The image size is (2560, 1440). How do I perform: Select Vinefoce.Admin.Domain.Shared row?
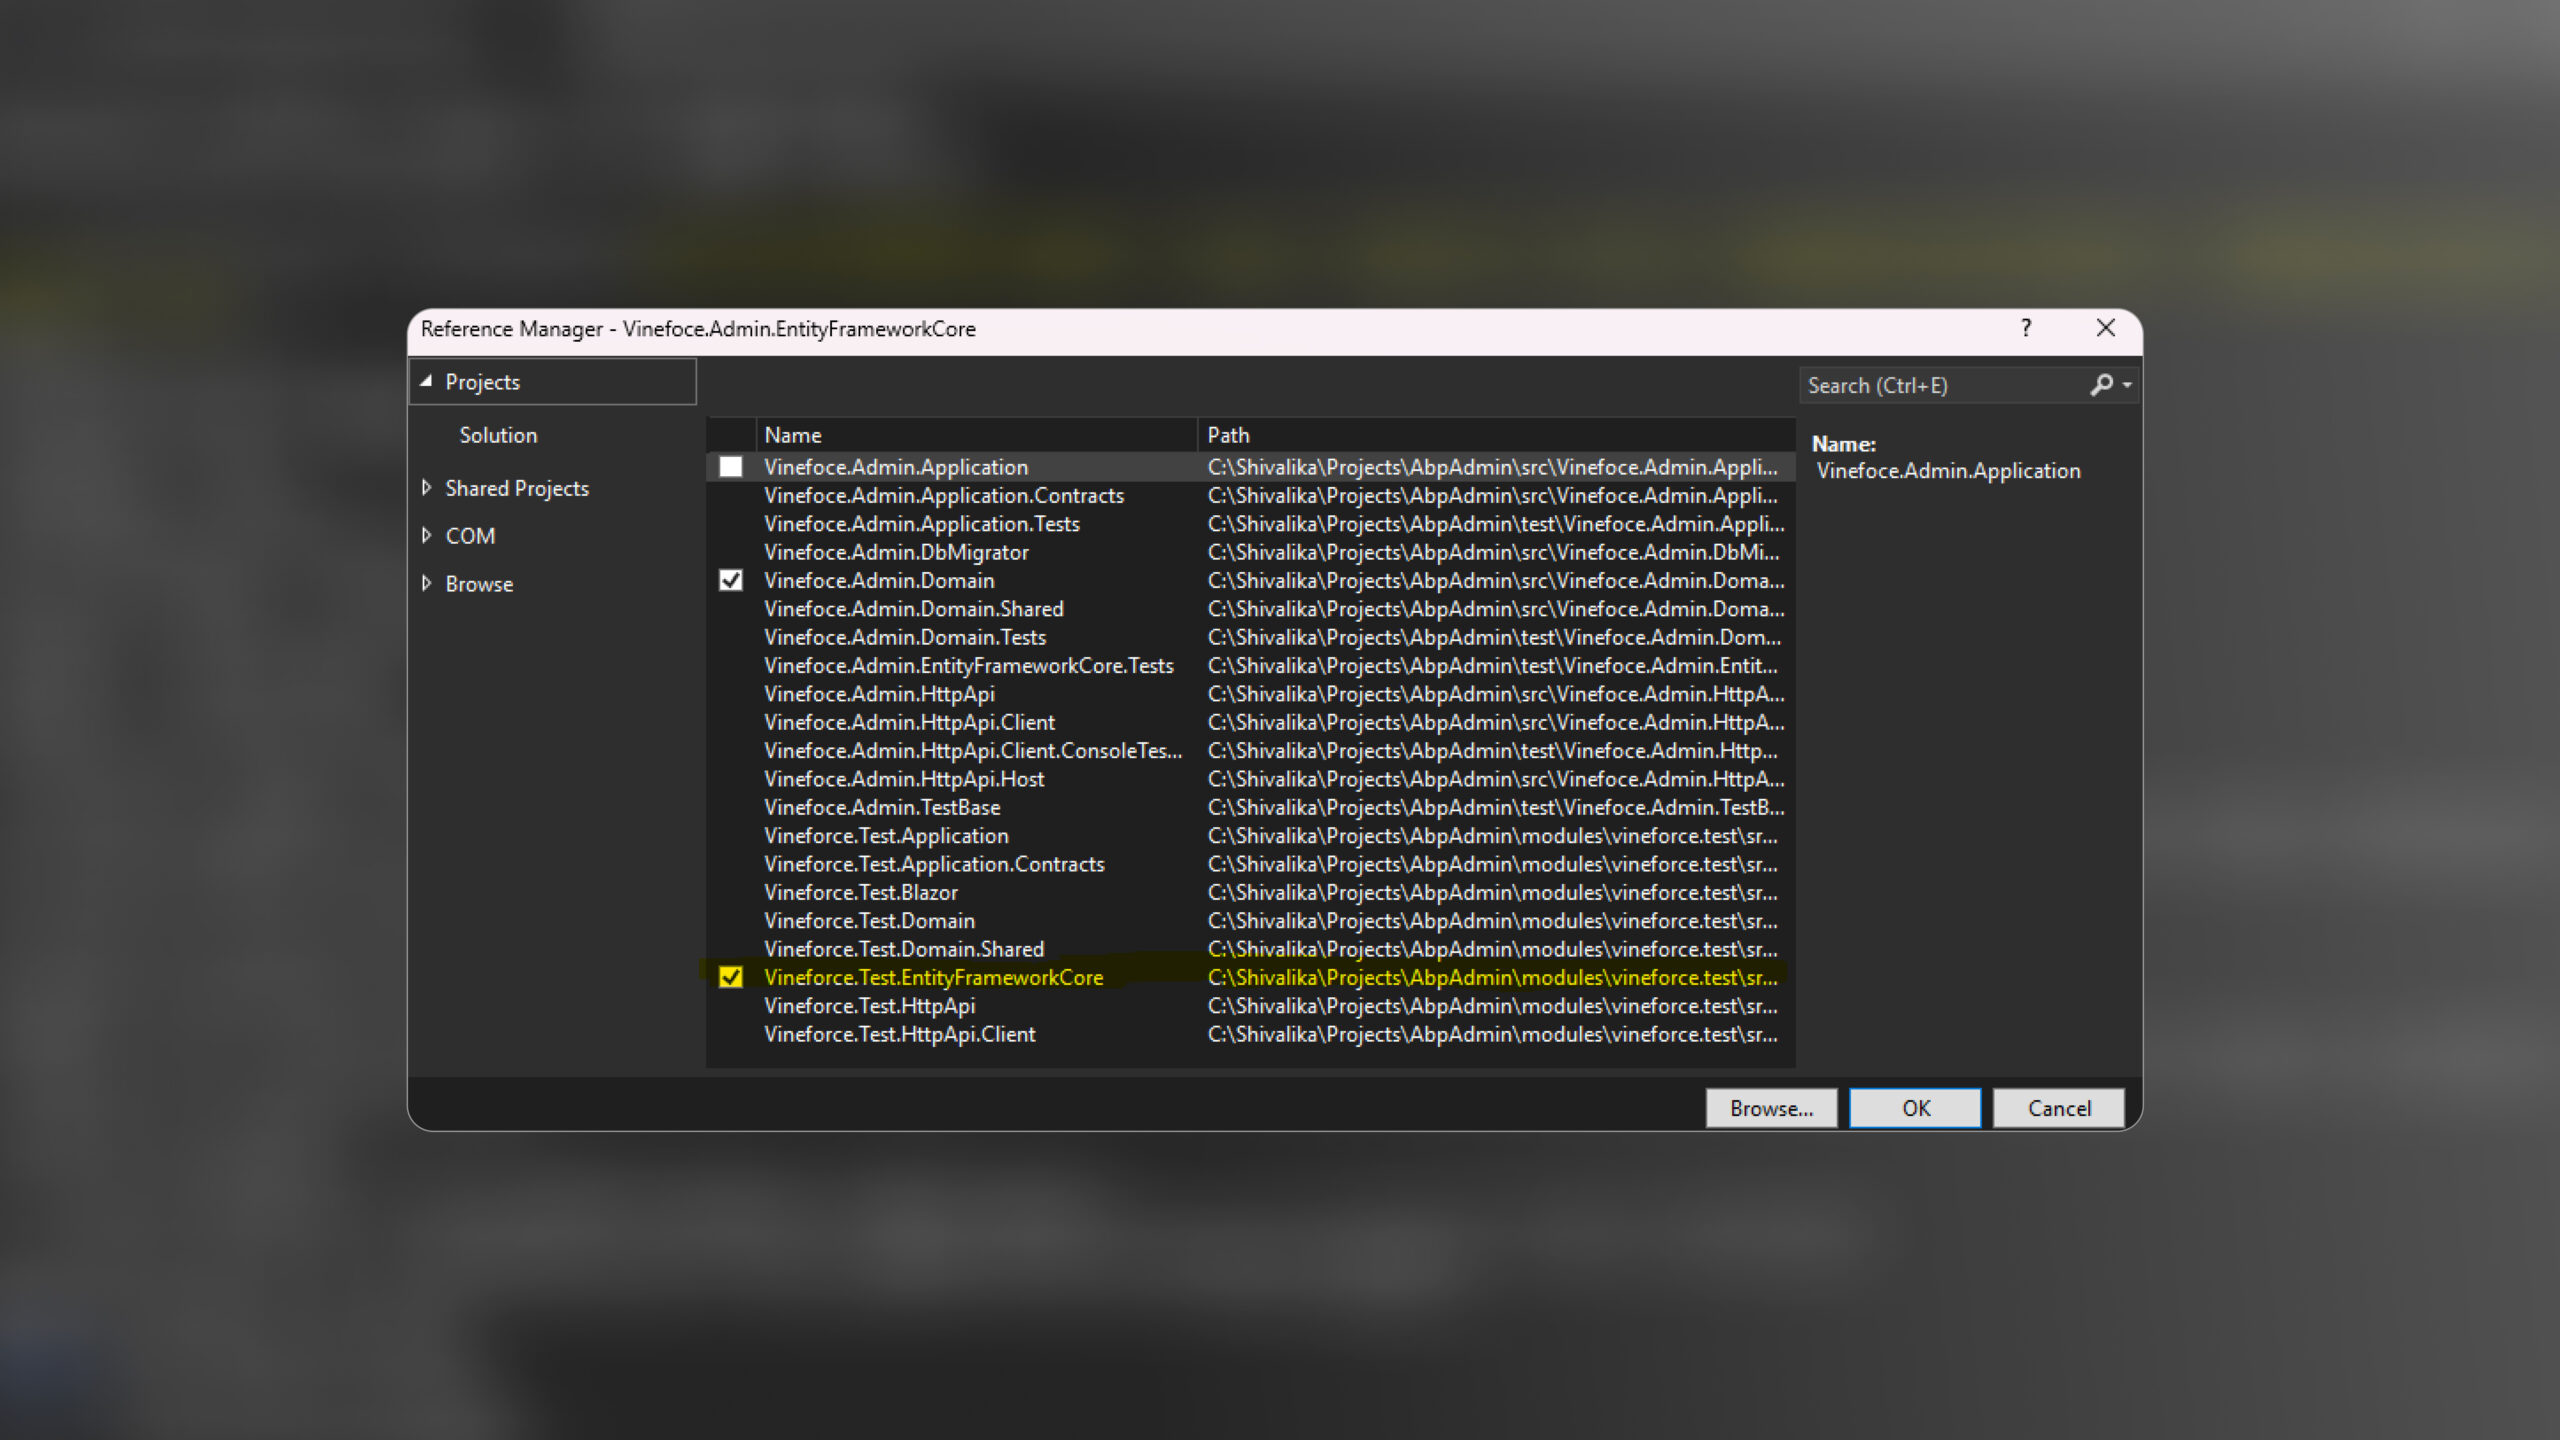[x=1250, y=609]
